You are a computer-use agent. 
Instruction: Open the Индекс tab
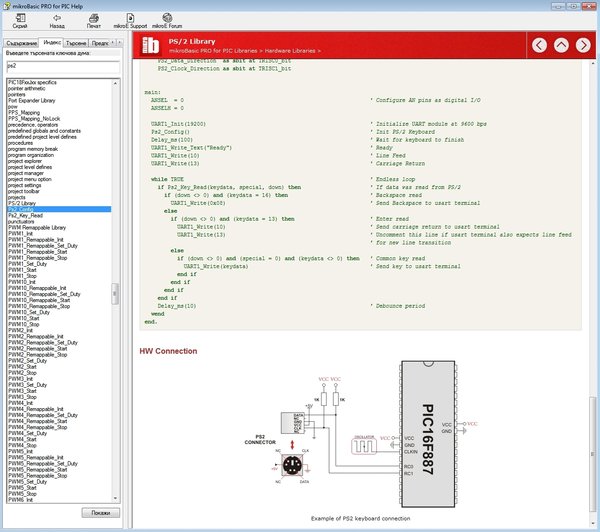[52, 42]
